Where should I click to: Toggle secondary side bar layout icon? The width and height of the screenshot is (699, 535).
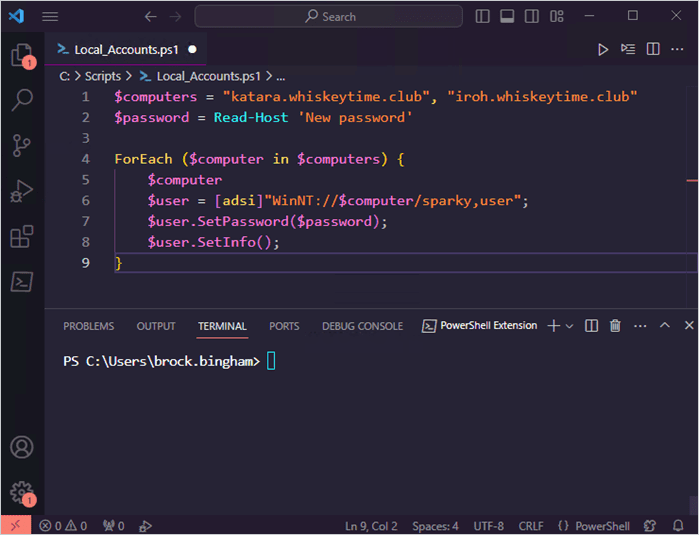(531, 16)
